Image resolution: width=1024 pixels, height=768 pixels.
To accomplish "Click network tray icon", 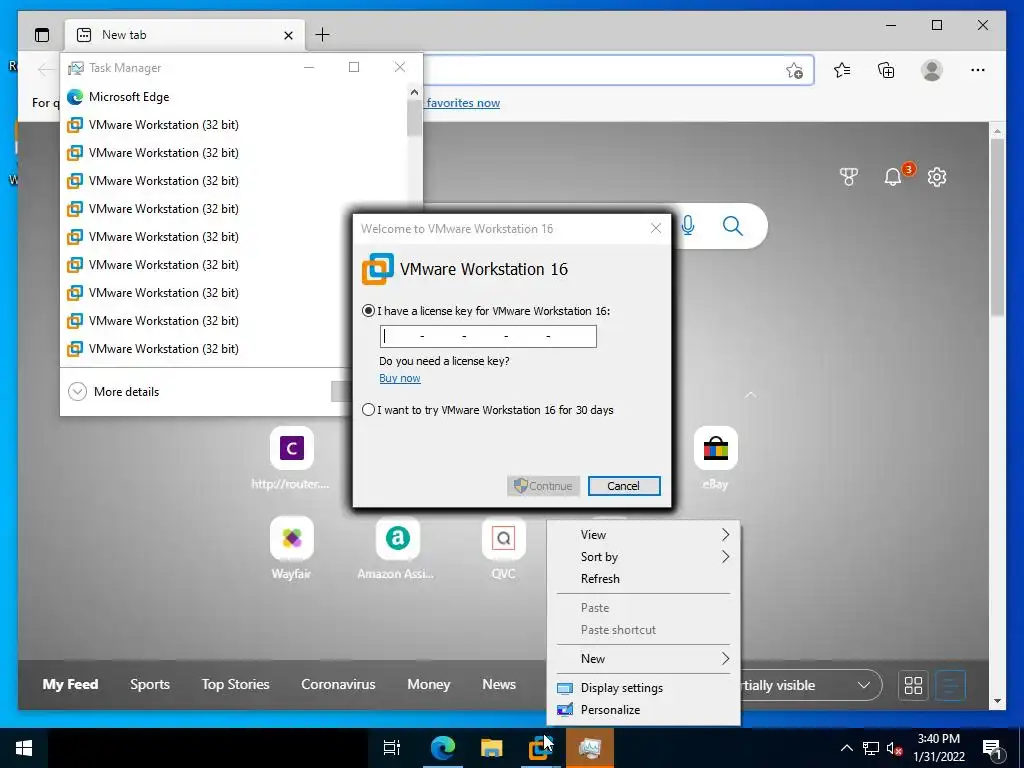I will (871, 748).
